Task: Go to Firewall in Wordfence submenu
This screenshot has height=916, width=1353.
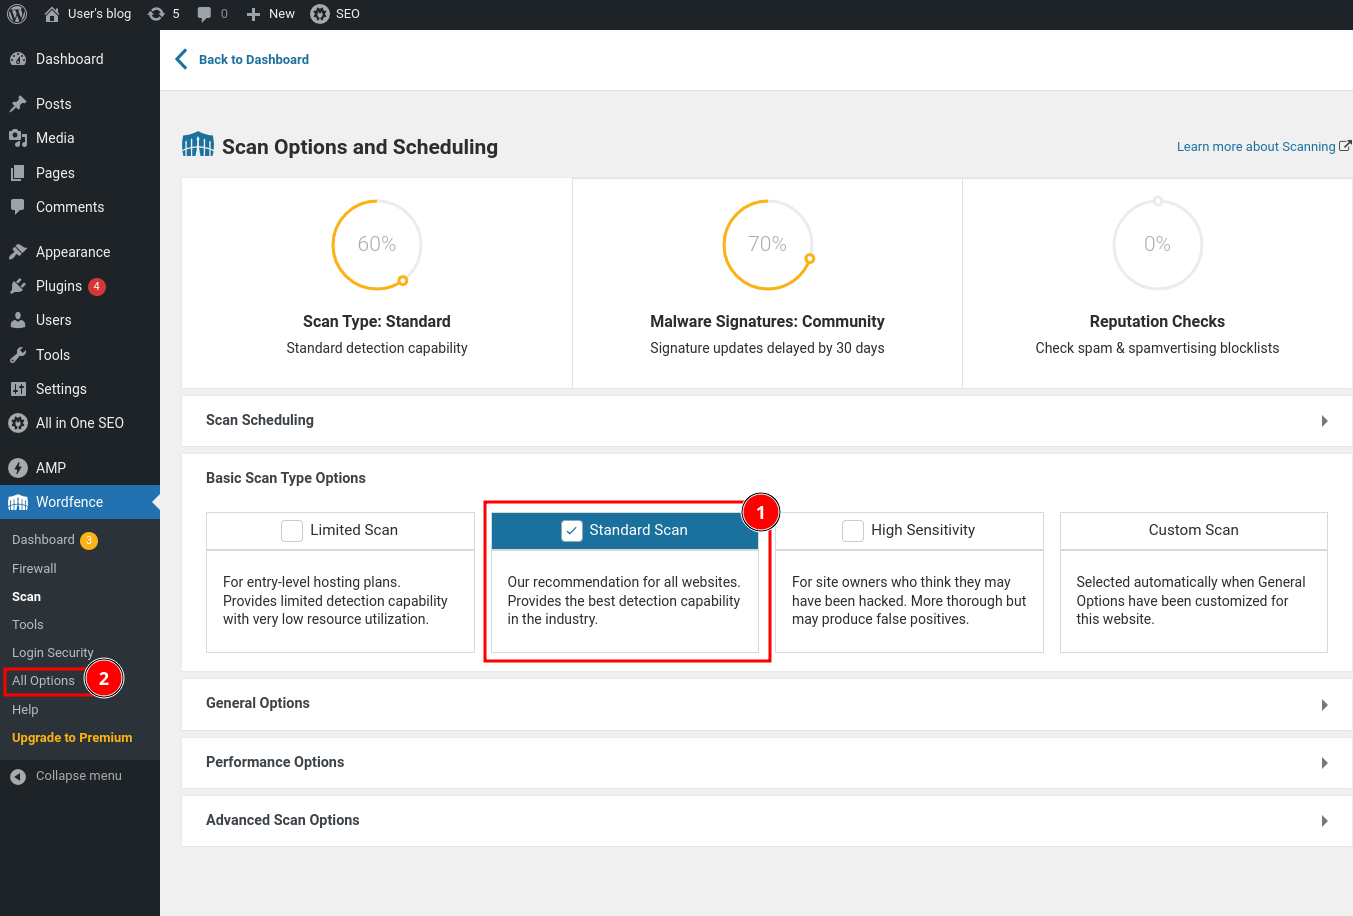Action: (x=34, y=568)
